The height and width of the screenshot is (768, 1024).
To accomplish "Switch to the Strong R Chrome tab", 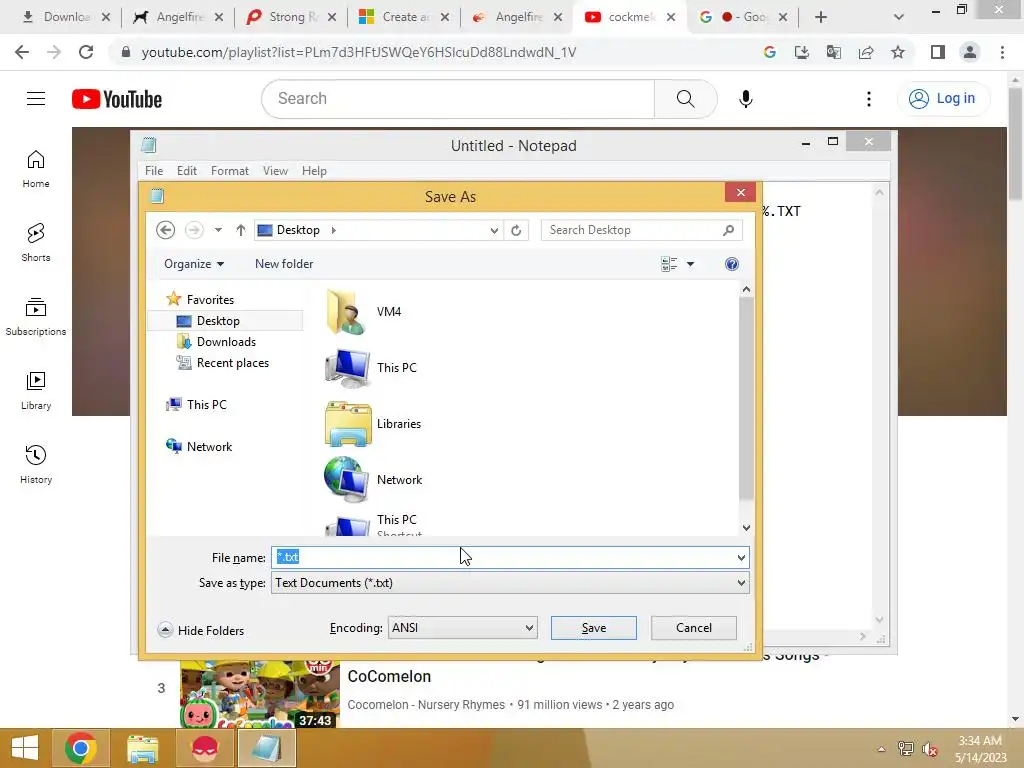I will (291, 17).
